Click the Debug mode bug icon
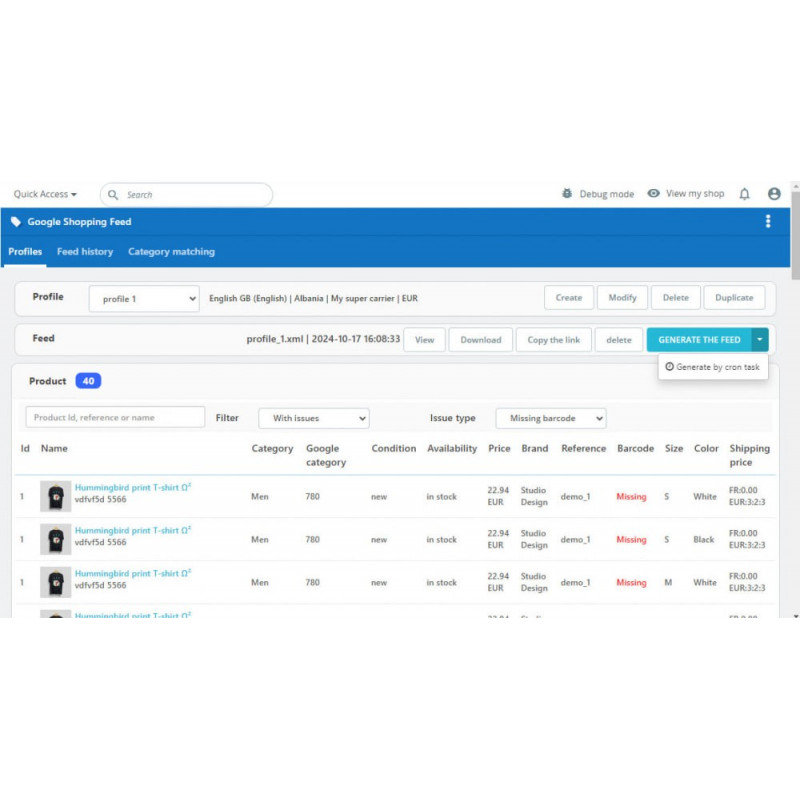Image resolution: width=800 pixels, height=800 pixels. point(567,194)
